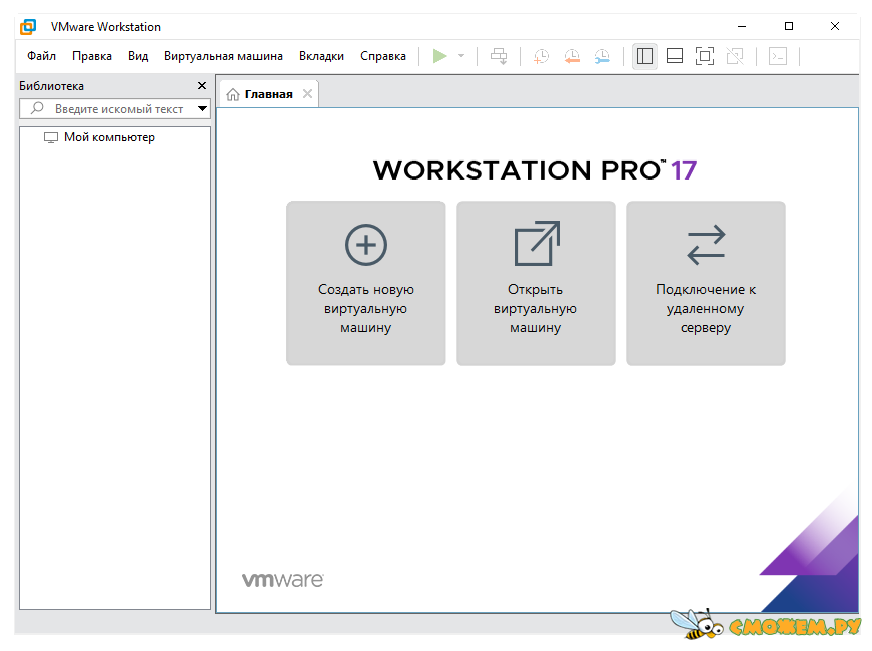This screenshot has width=872, height=651.
Task: Close the Библиотека panel
Action: pyautogui.click(x=202, y=86)
